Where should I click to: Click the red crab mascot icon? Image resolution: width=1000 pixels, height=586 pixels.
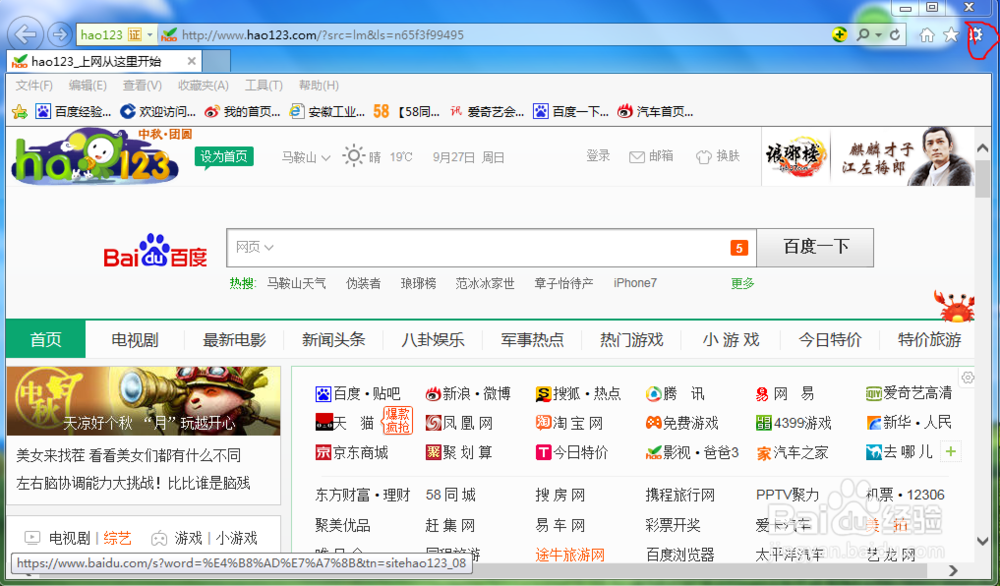coord(954,305)
